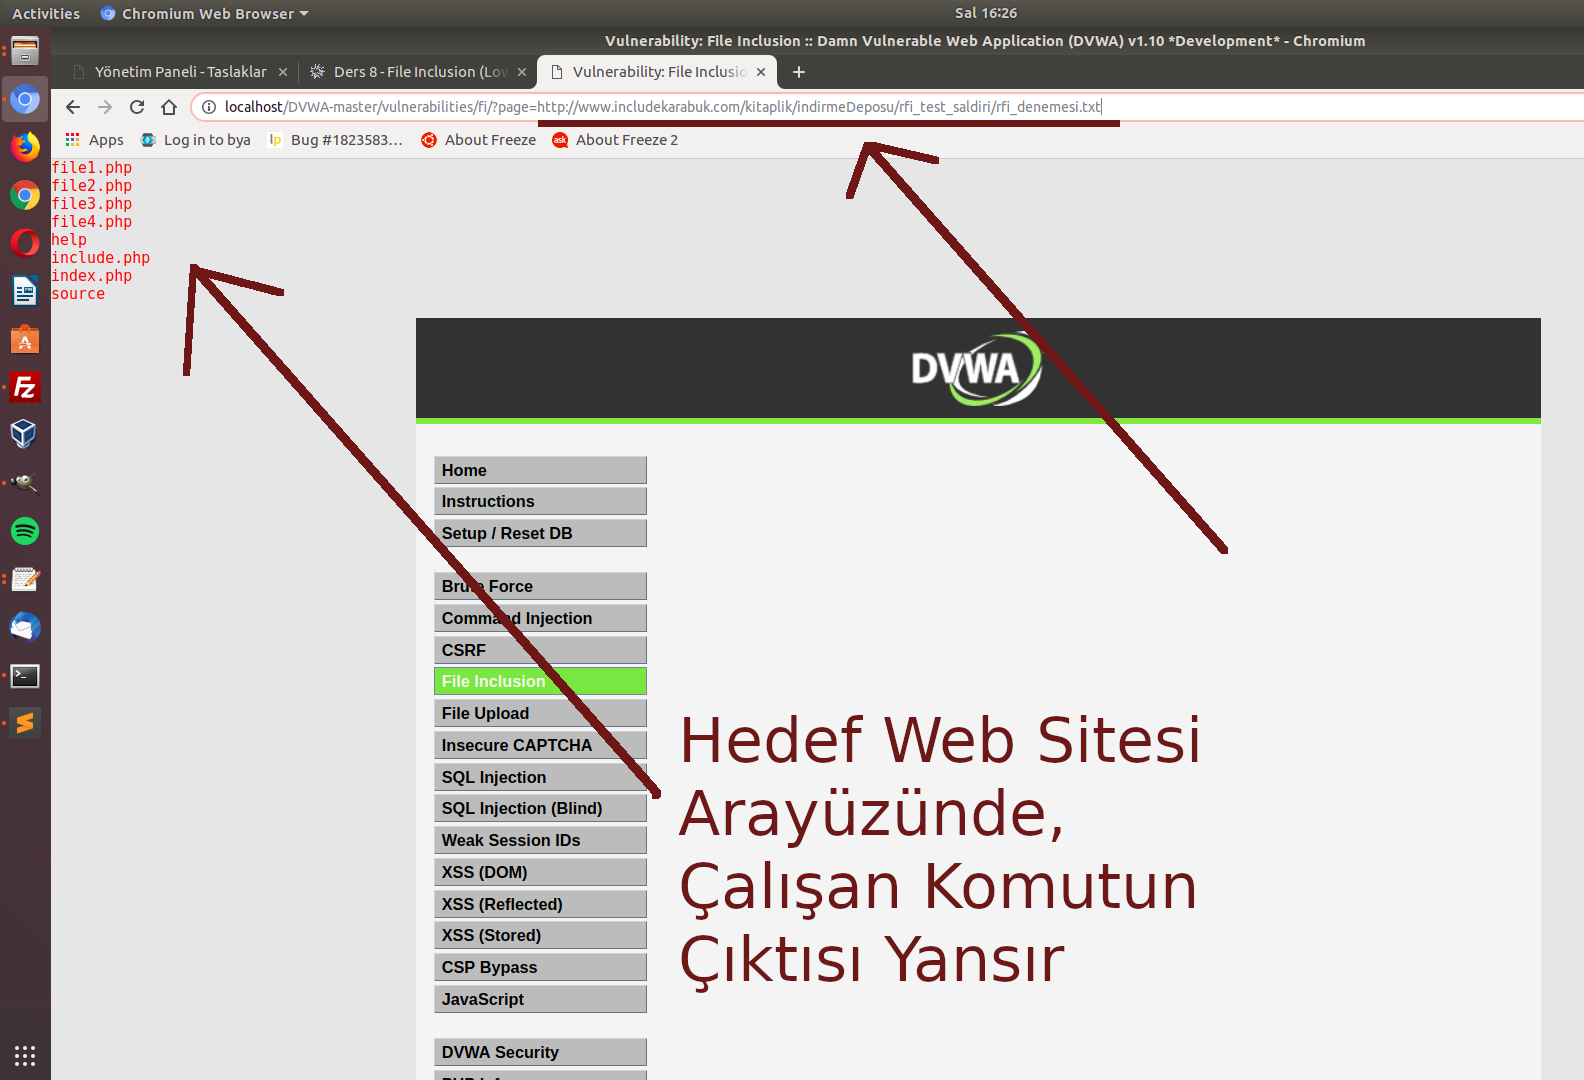Click the DVWA logo
The image size is (1584, 1080).
[977, 369]
